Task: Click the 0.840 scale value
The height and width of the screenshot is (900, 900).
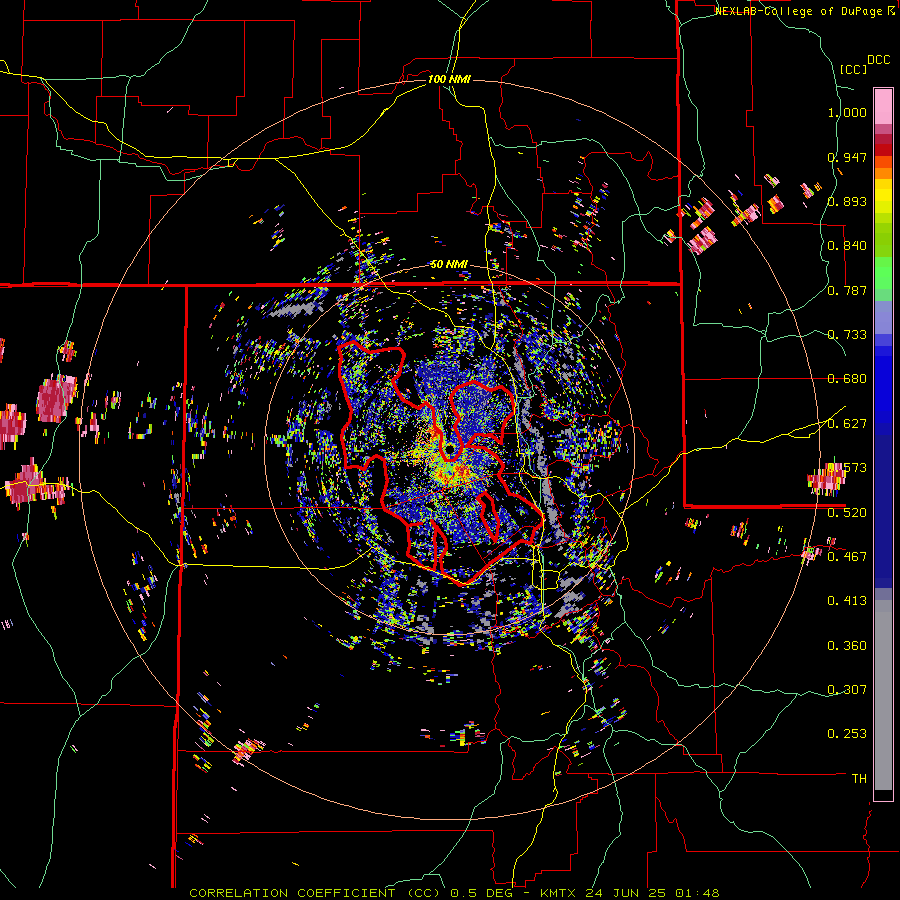Action: tap(847, 246)
